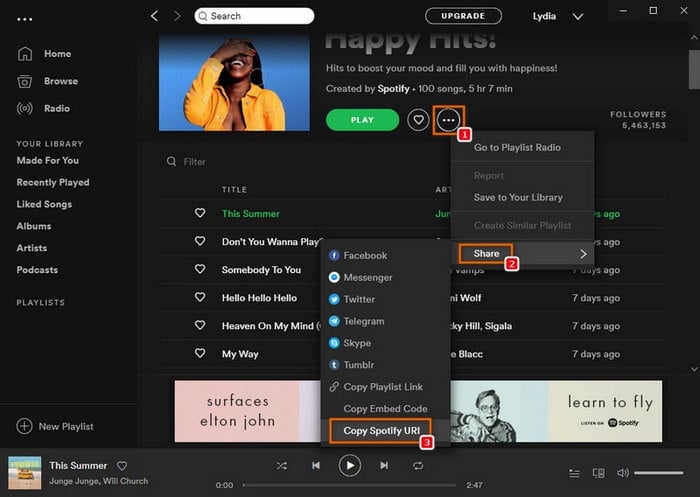Go forward with the right arrow
700x497 pixels.
[177, 16]
